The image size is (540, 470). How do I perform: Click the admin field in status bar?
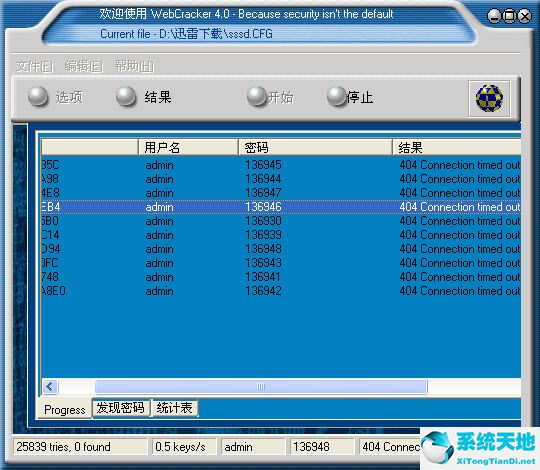253,447
